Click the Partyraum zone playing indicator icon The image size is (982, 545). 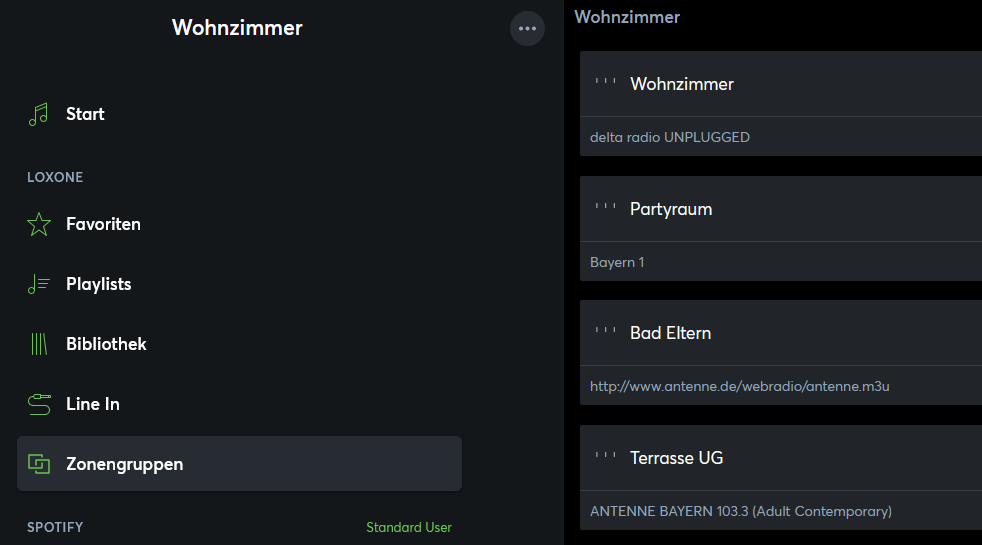(x=605, y=209)
